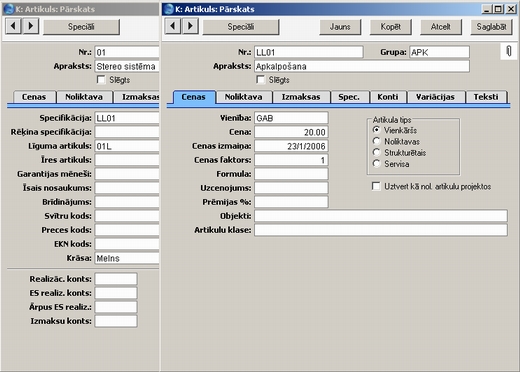
Task: Click the Vienība field
Action: pos(291,118)
